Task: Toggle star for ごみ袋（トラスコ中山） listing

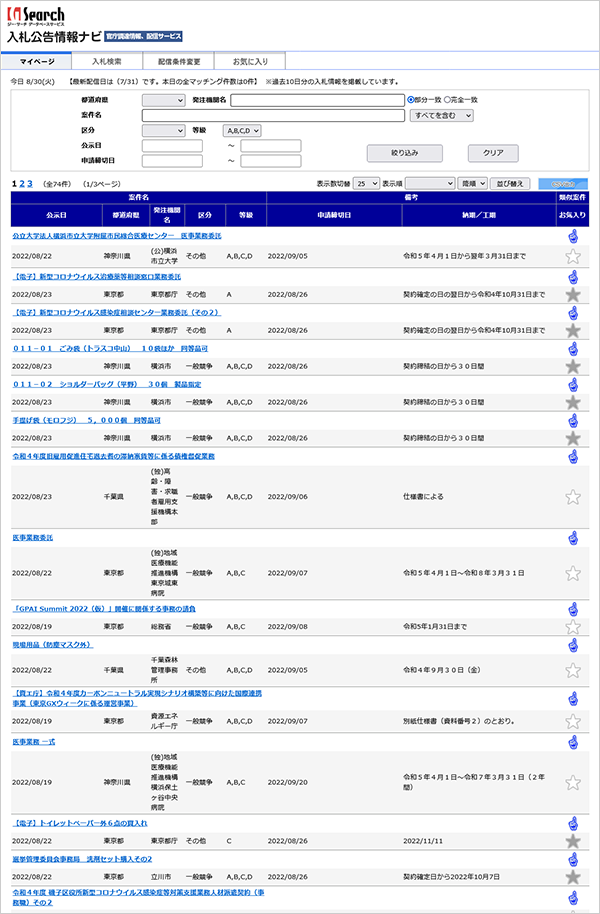Action: 573,367
